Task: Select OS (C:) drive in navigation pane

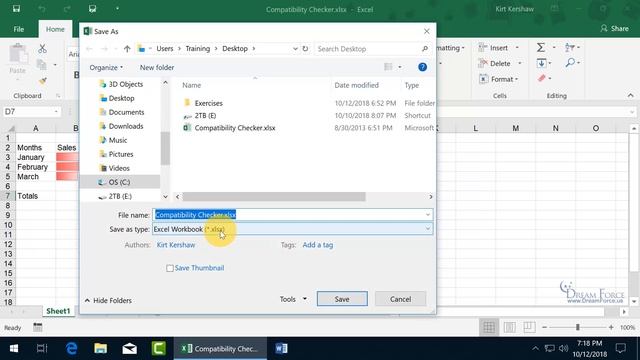Action: [x=119, y=182]
